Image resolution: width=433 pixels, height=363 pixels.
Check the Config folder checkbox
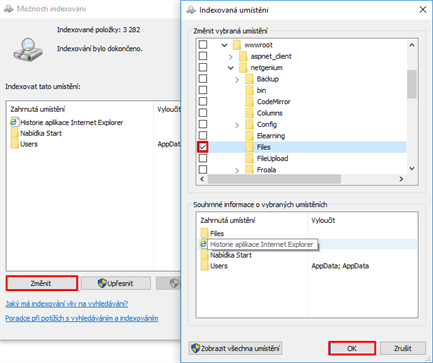click(x=203, y=124)
